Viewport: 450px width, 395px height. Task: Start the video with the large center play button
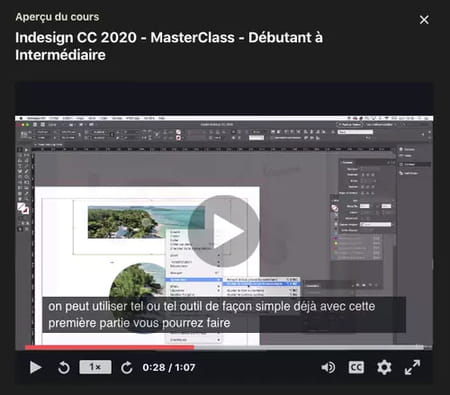coord(224,231)
